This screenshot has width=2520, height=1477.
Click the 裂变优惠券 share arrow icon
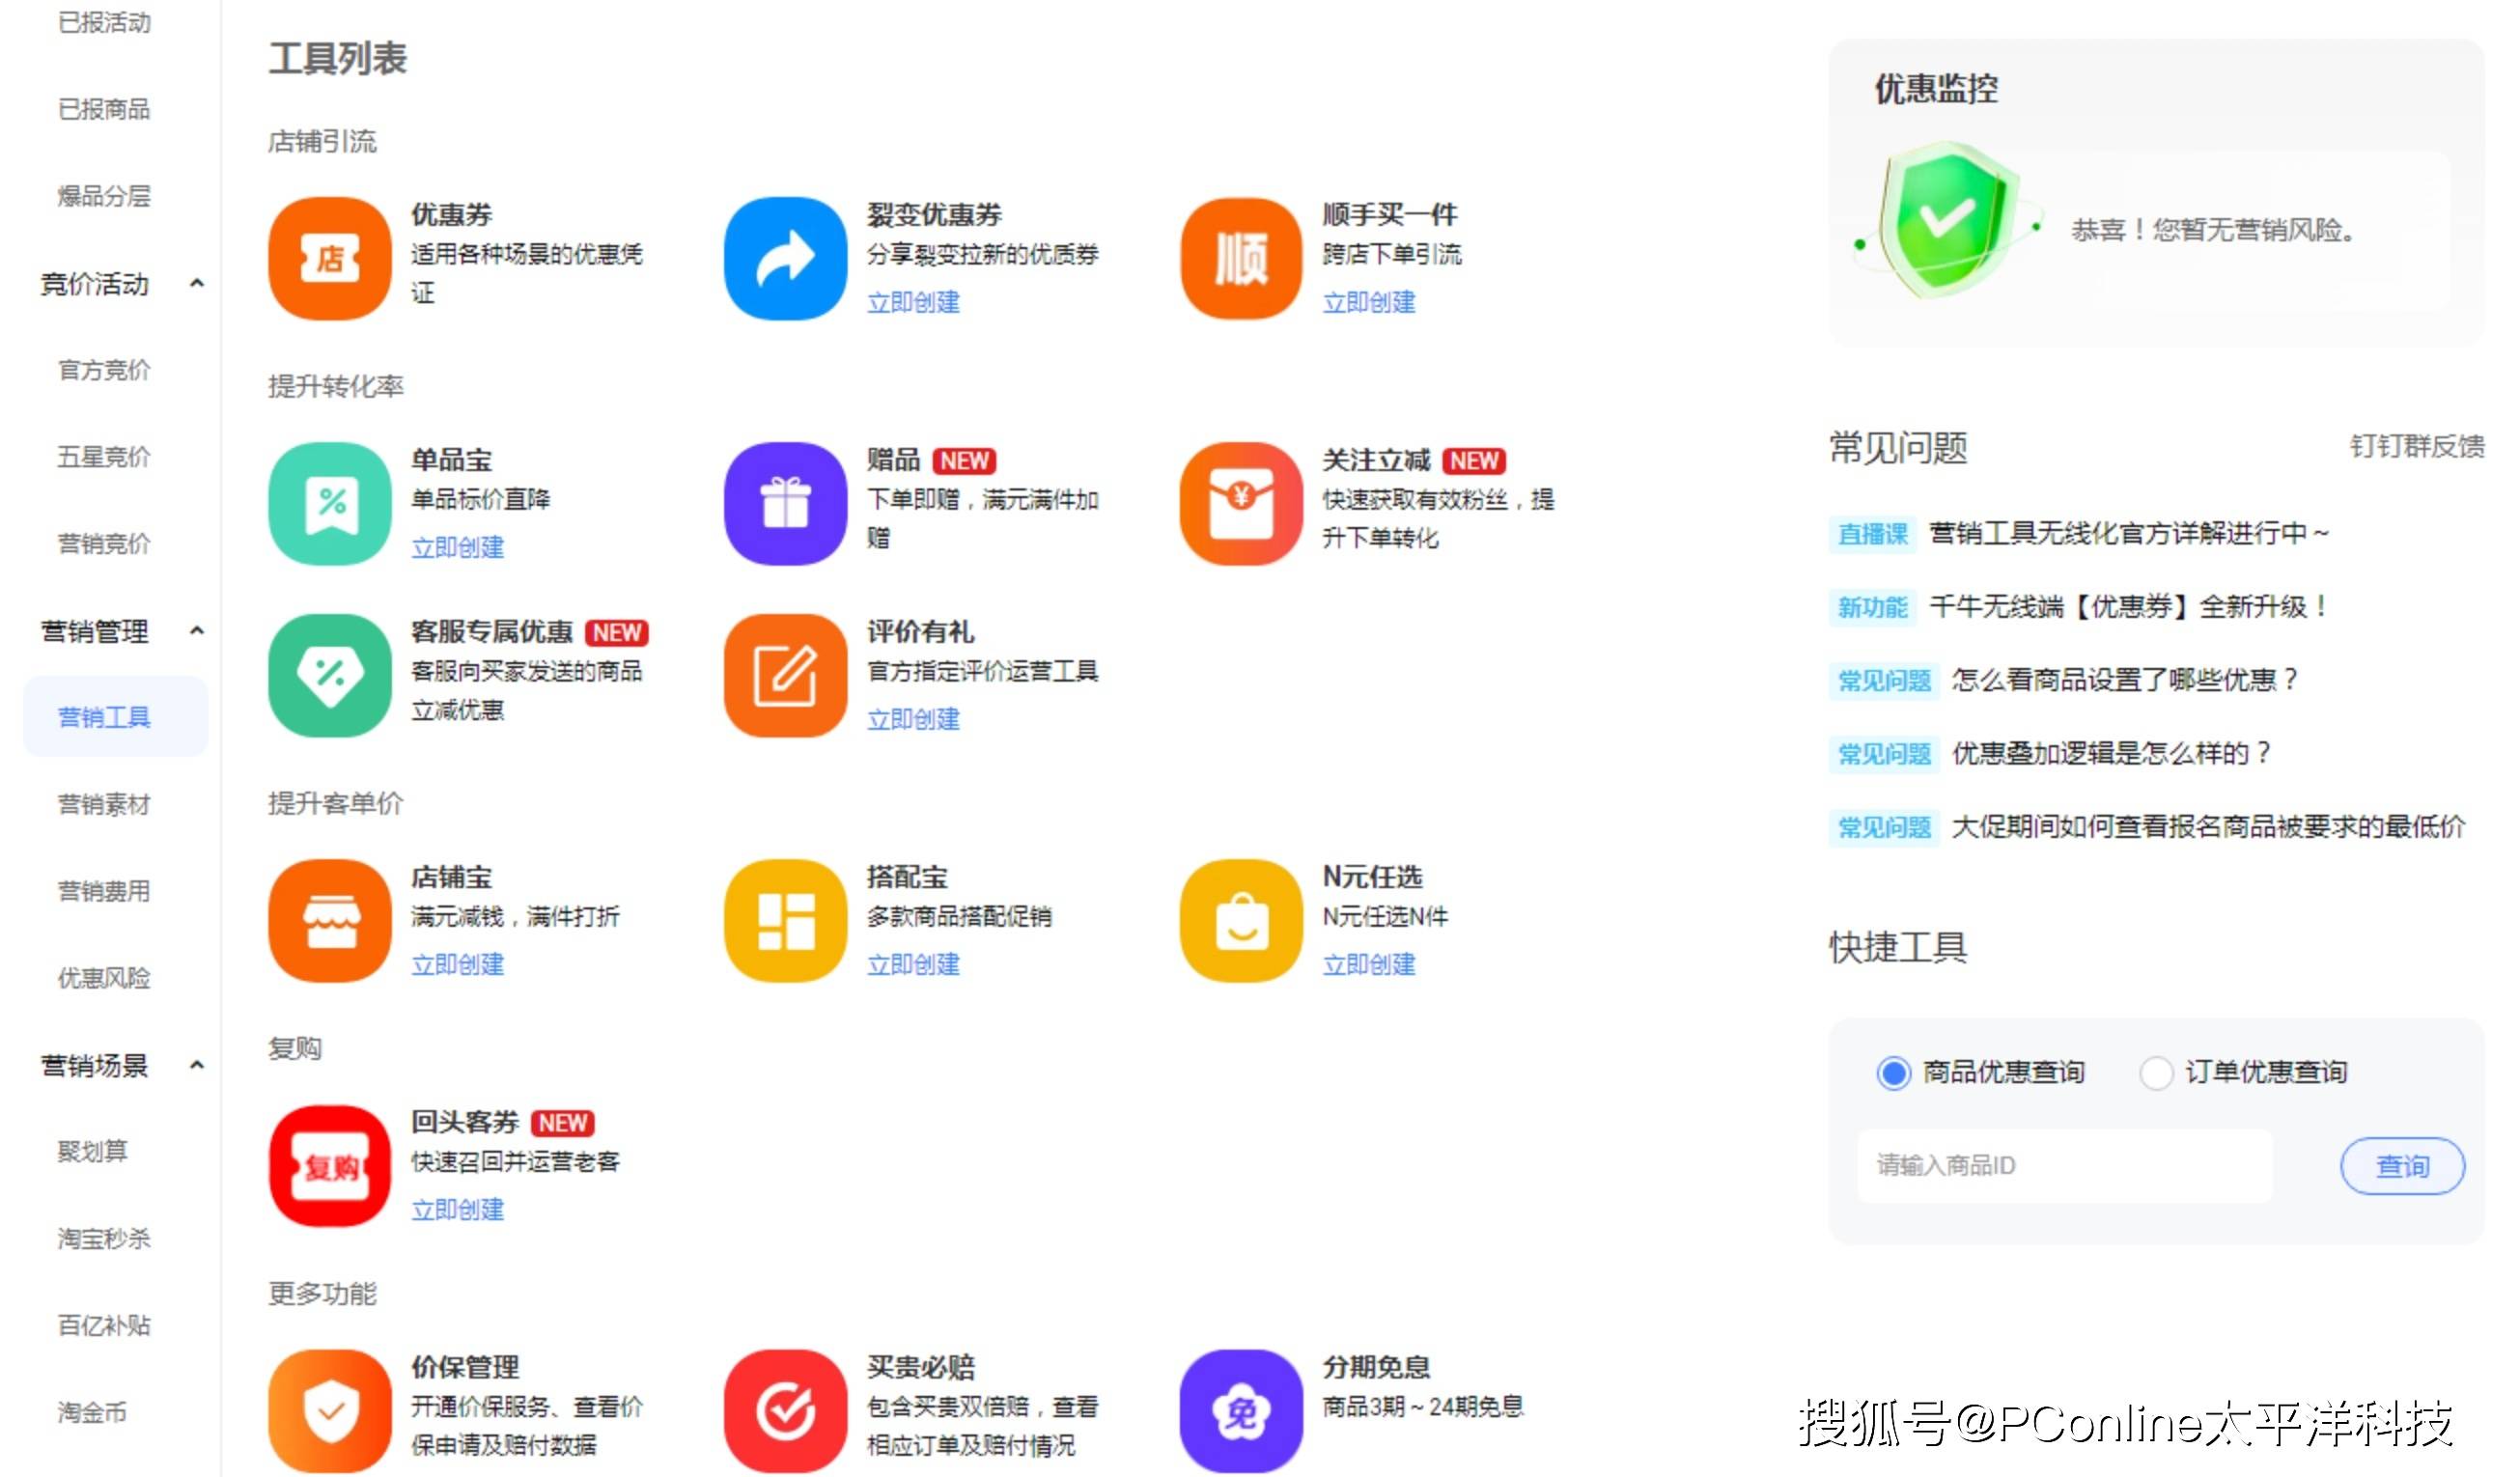click(x=785, y=258)
